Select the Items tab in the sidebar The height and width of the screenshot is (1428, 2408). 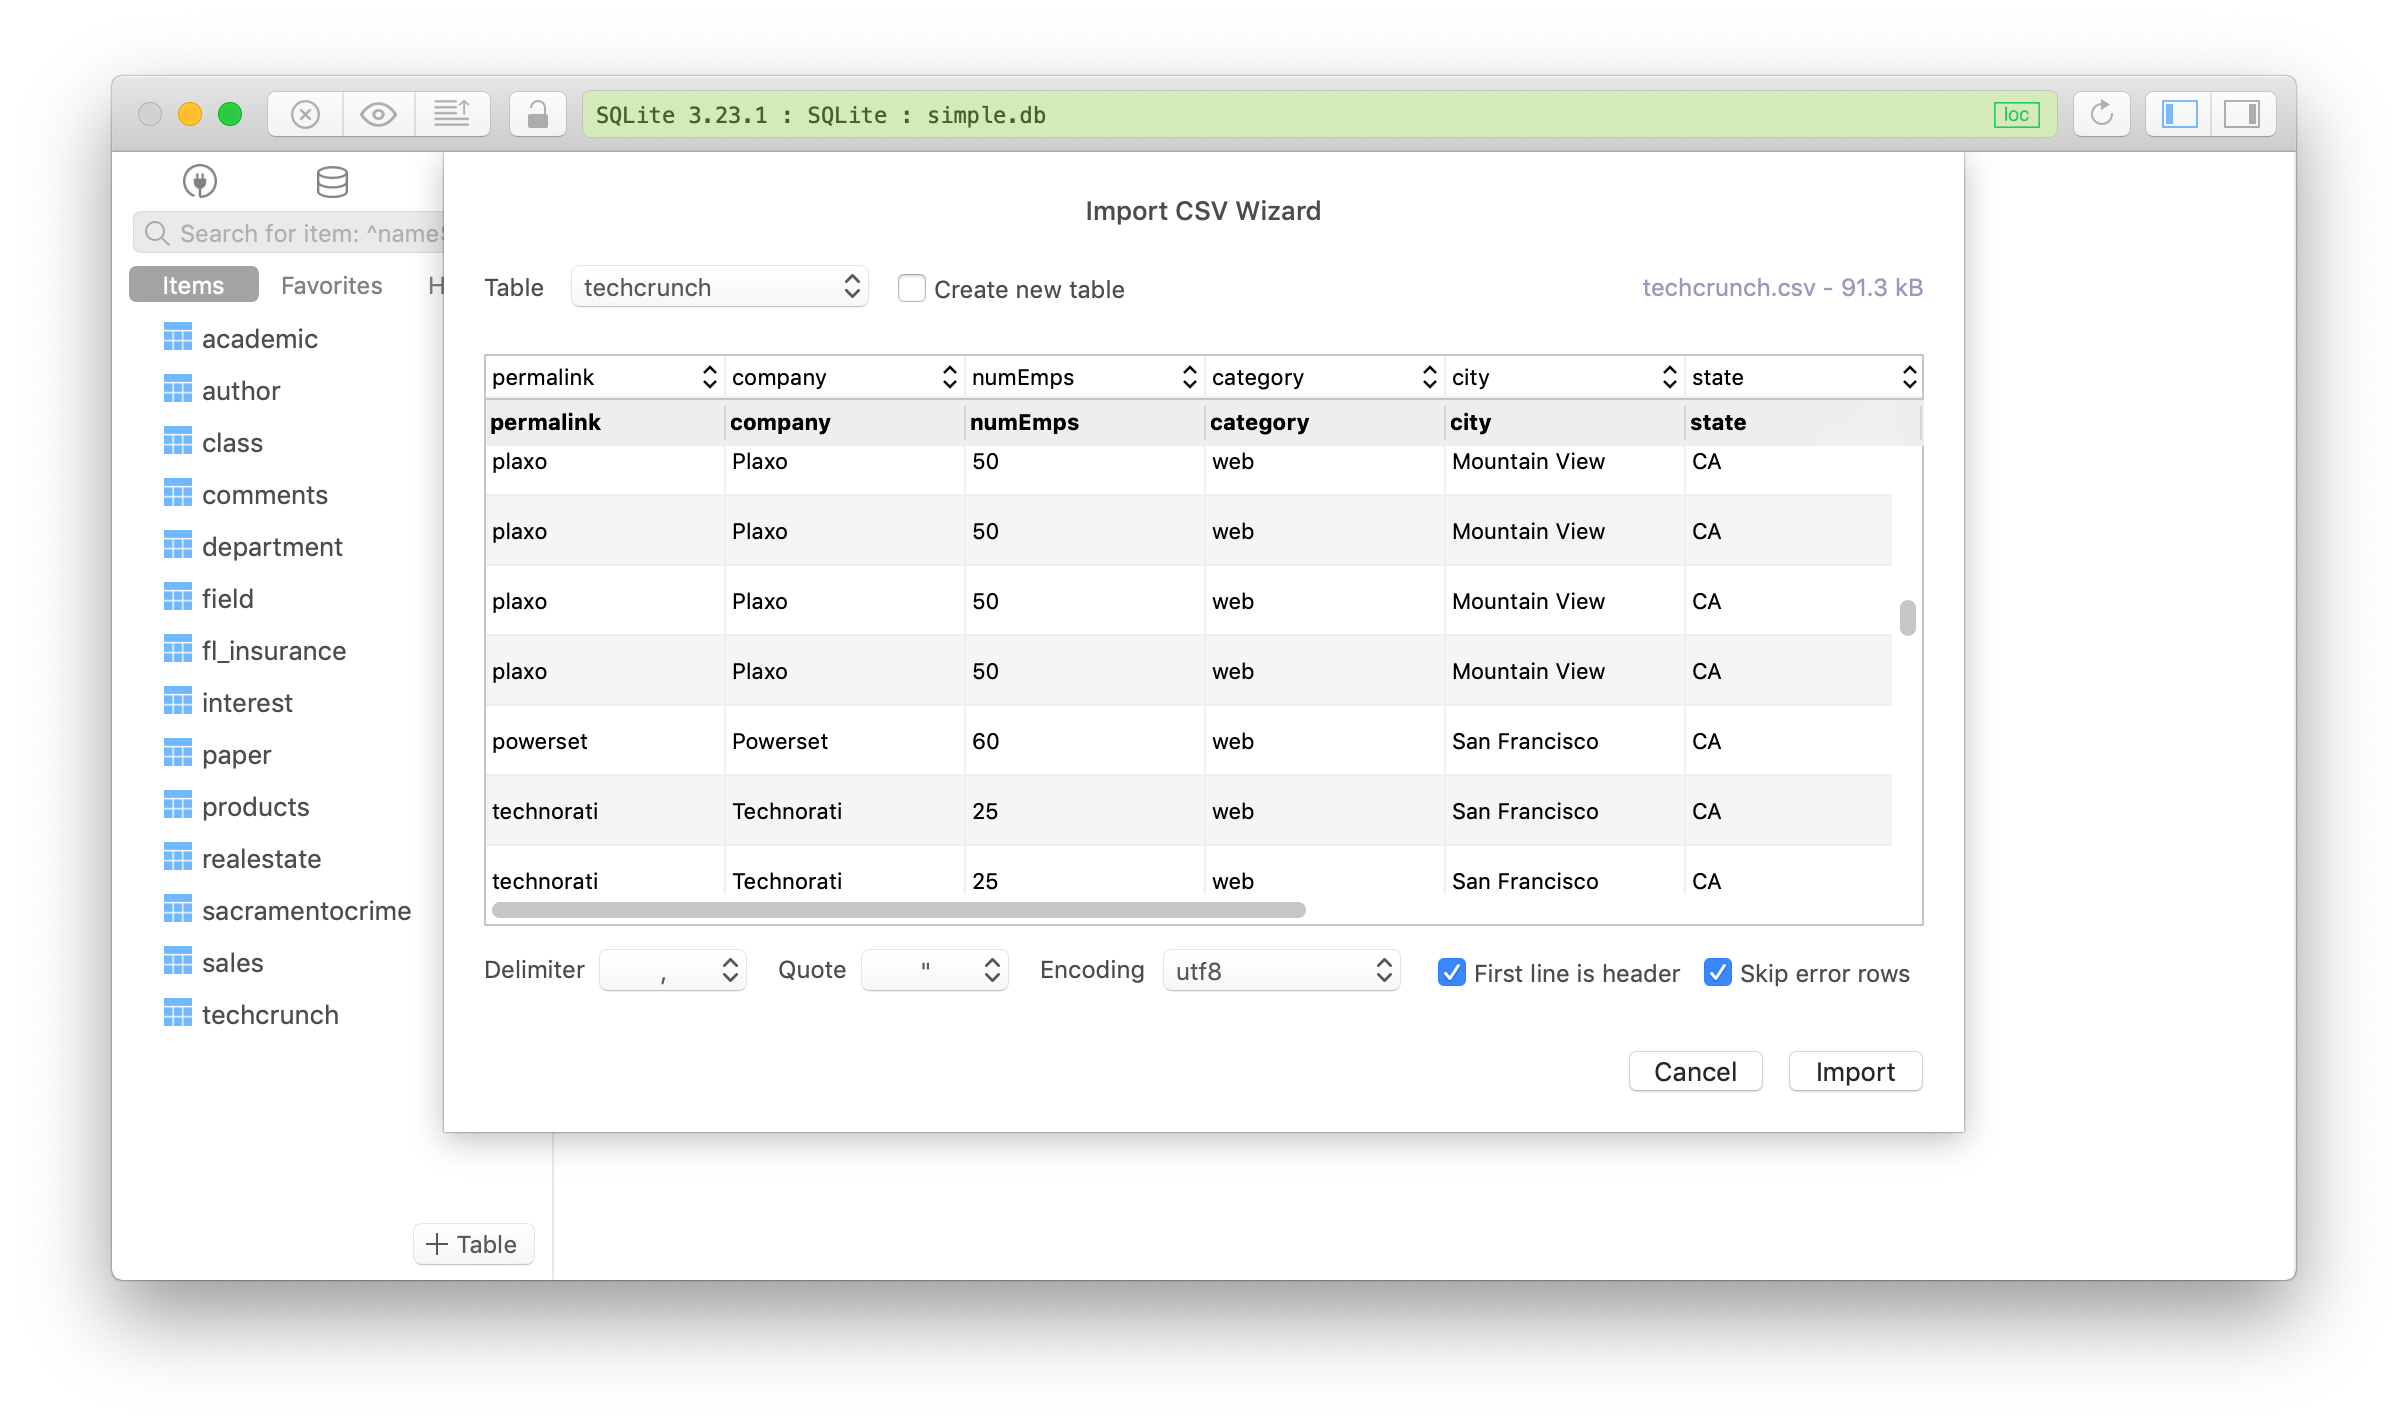192,284
